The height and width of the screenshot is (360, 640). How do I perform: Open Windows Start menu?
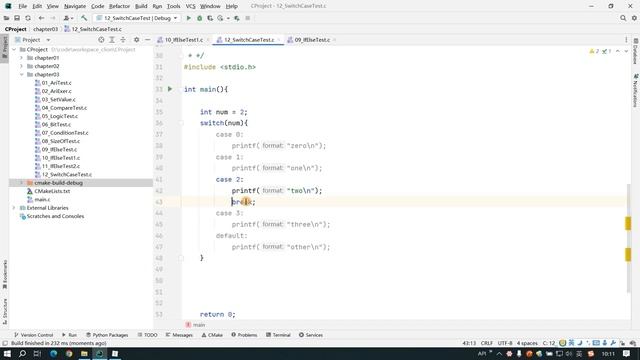pos(7,353)
